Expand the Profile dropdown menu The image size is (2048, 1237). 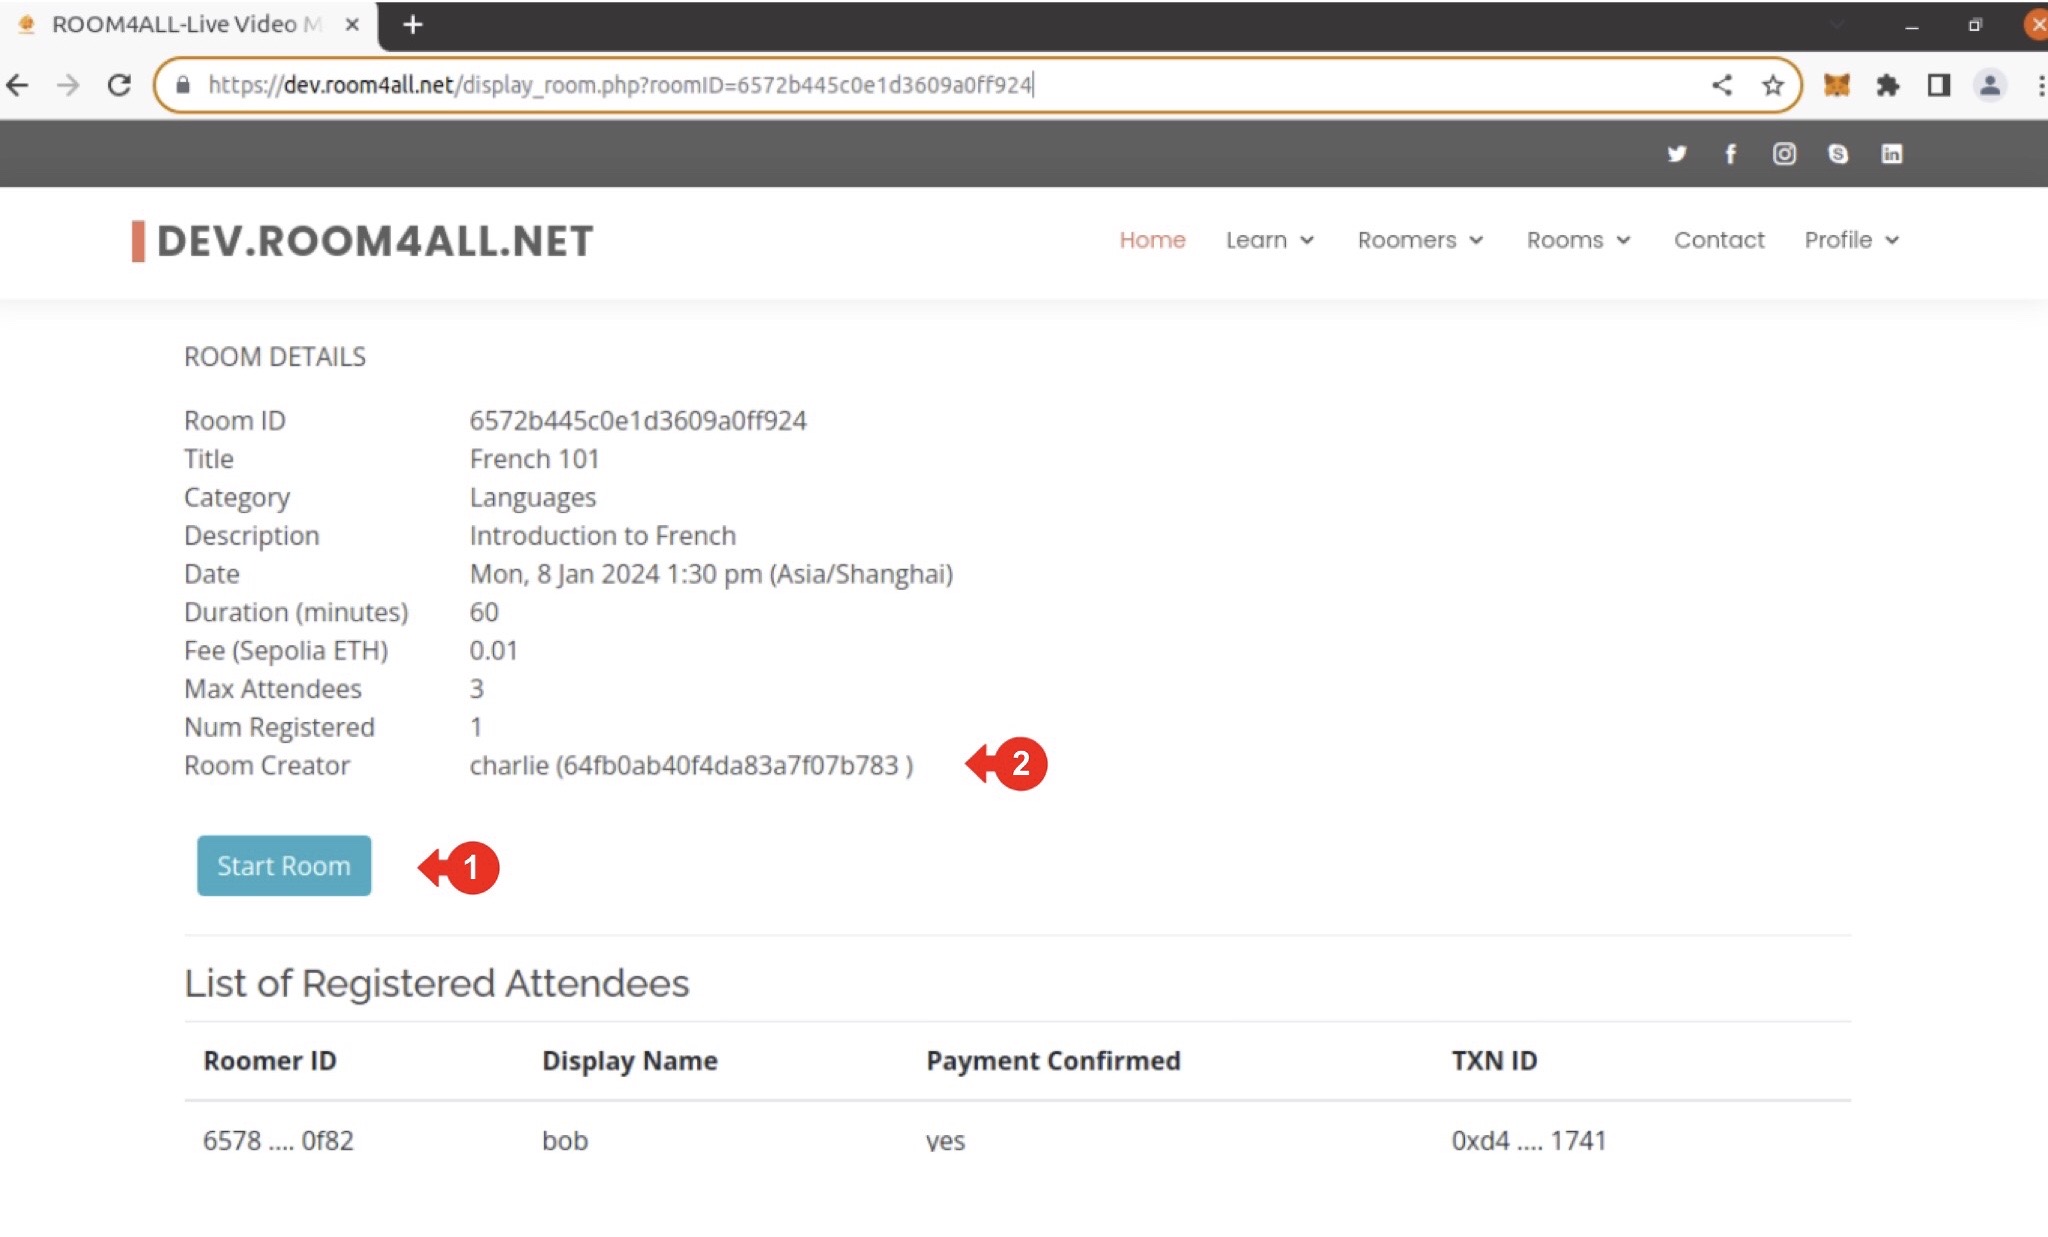1851,240
